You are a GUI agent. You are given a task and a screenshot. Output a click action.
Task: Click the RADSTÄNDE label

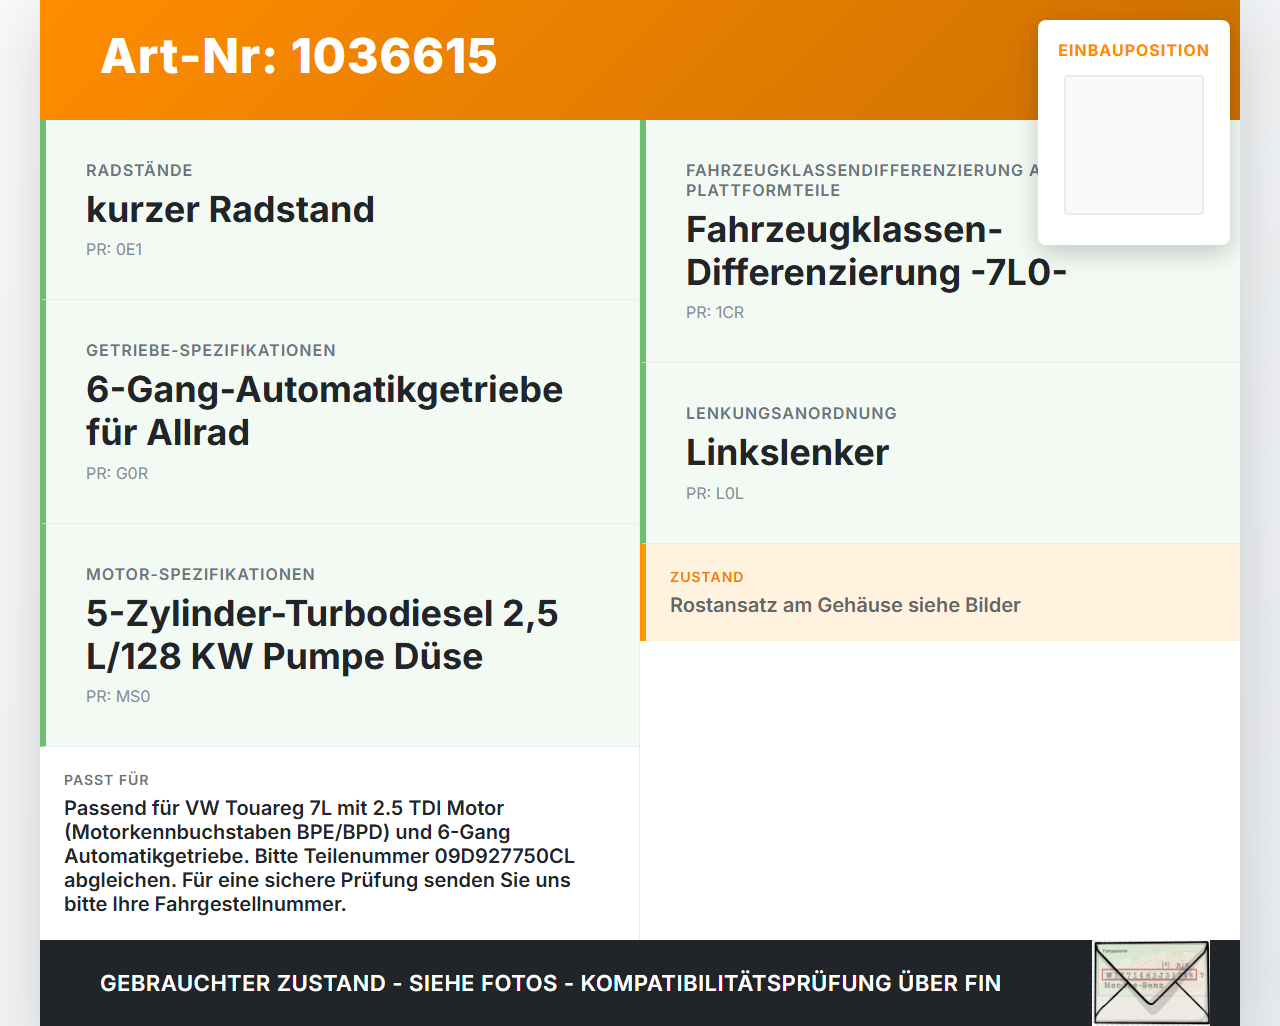[139, 170]
